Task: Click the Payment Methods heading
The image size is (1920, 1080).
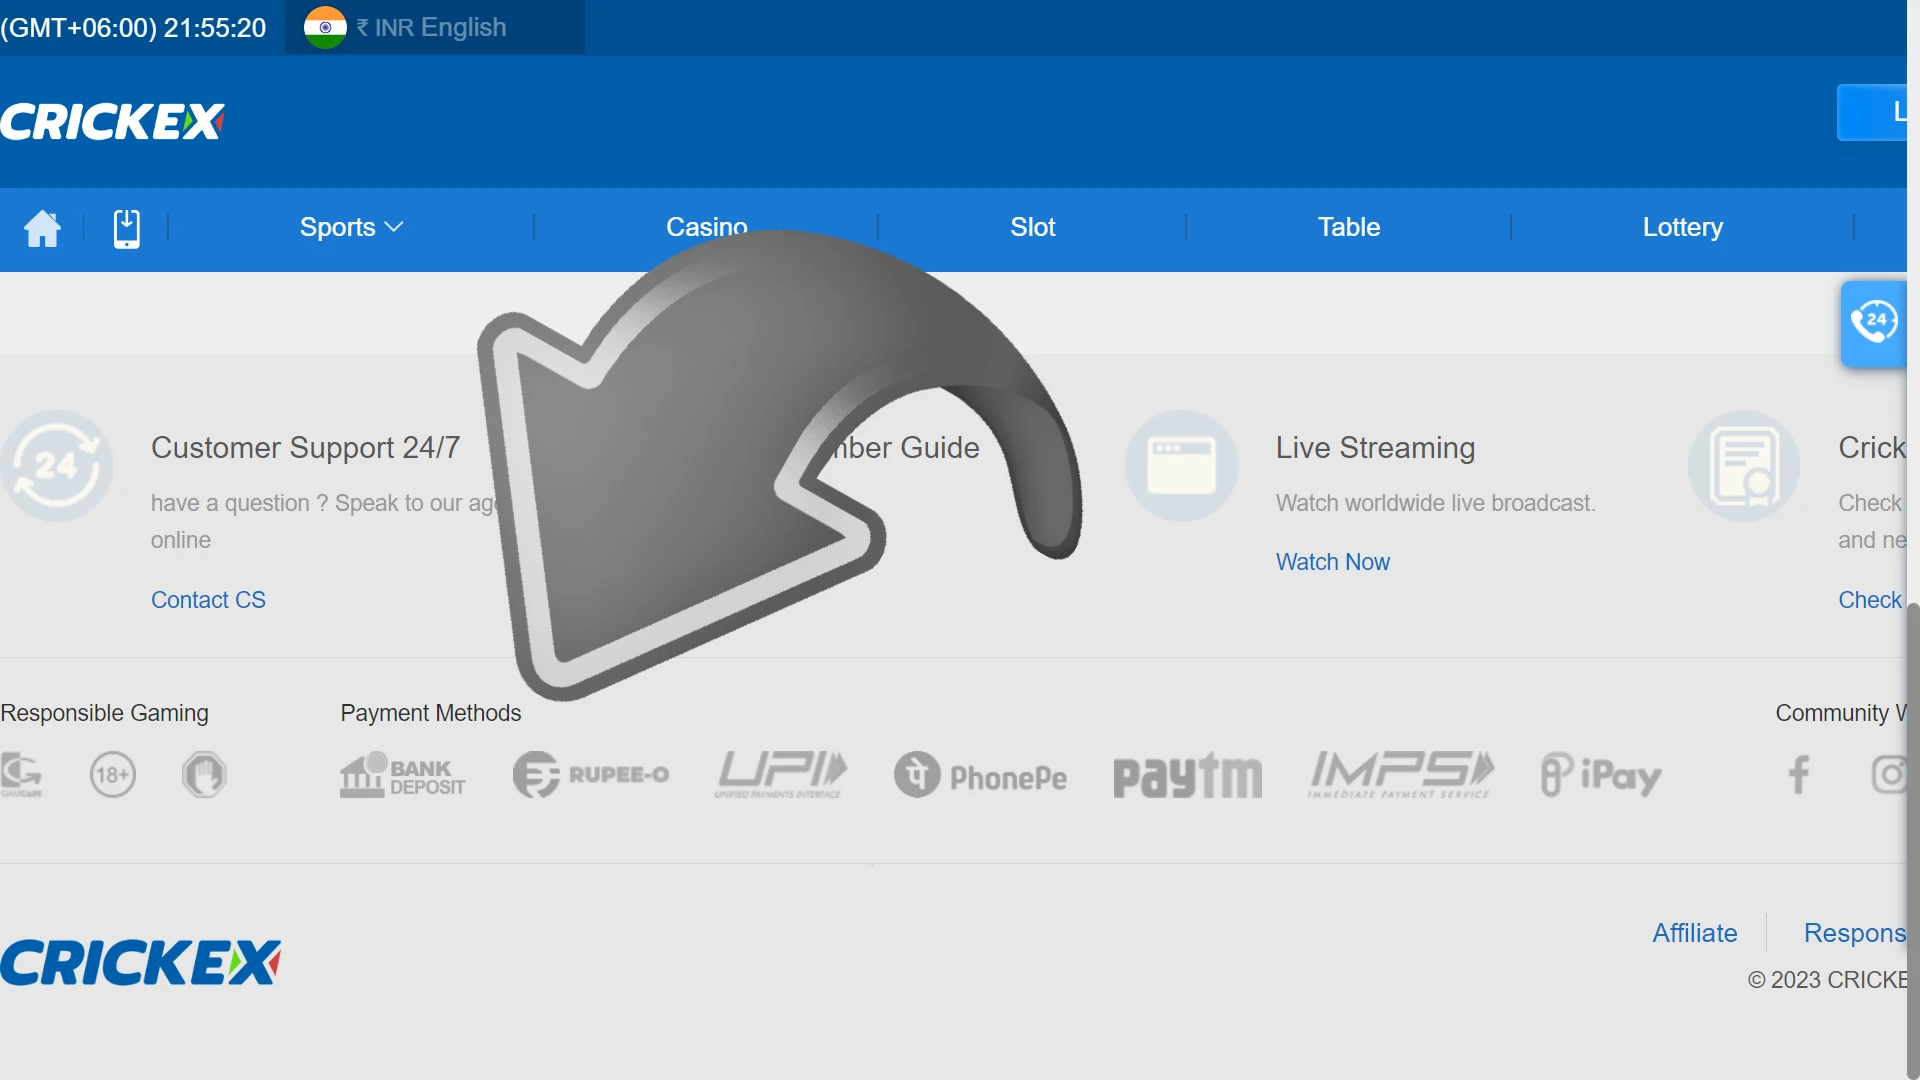Action: pyautogui.click(x=430, y=713)
